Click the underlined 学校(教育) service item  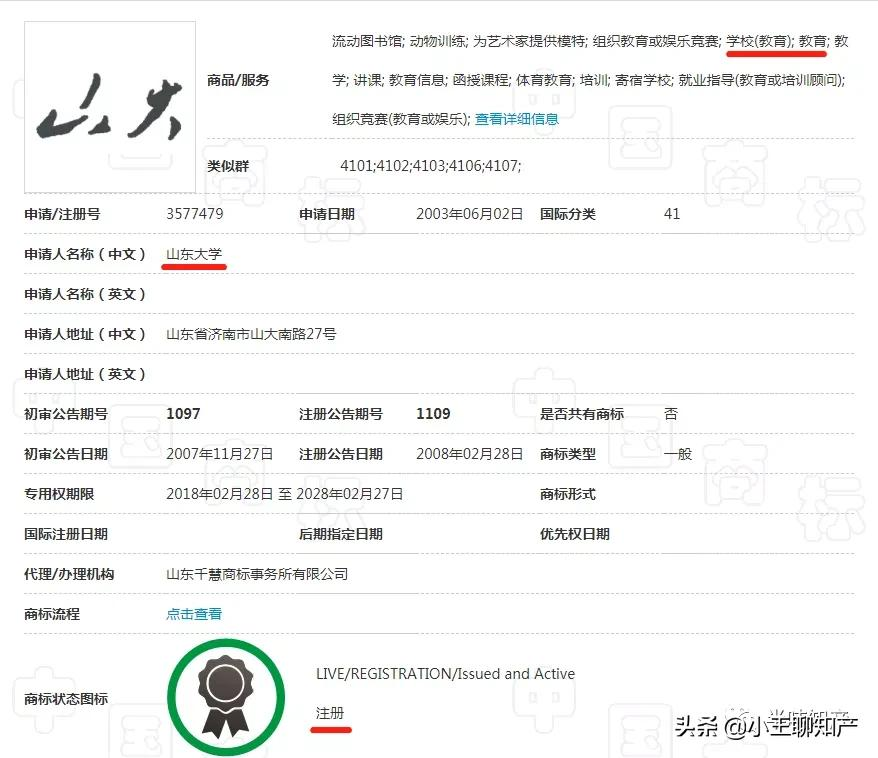click(x=759, y=41)
